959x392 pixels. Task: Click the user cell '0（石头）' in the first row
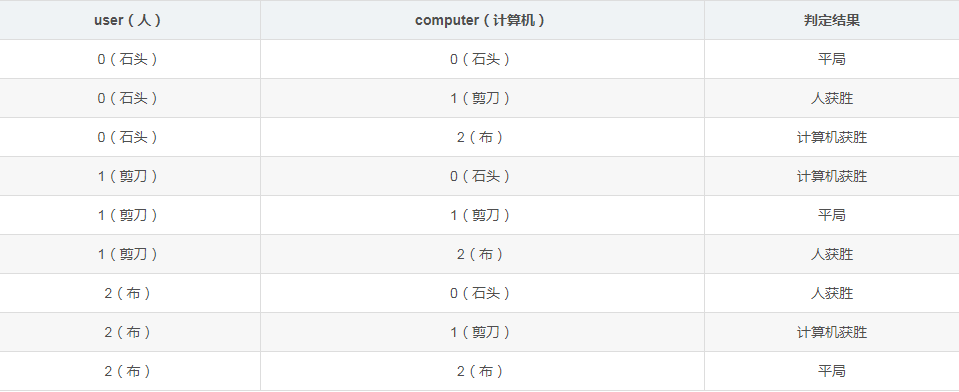[130, 59]
